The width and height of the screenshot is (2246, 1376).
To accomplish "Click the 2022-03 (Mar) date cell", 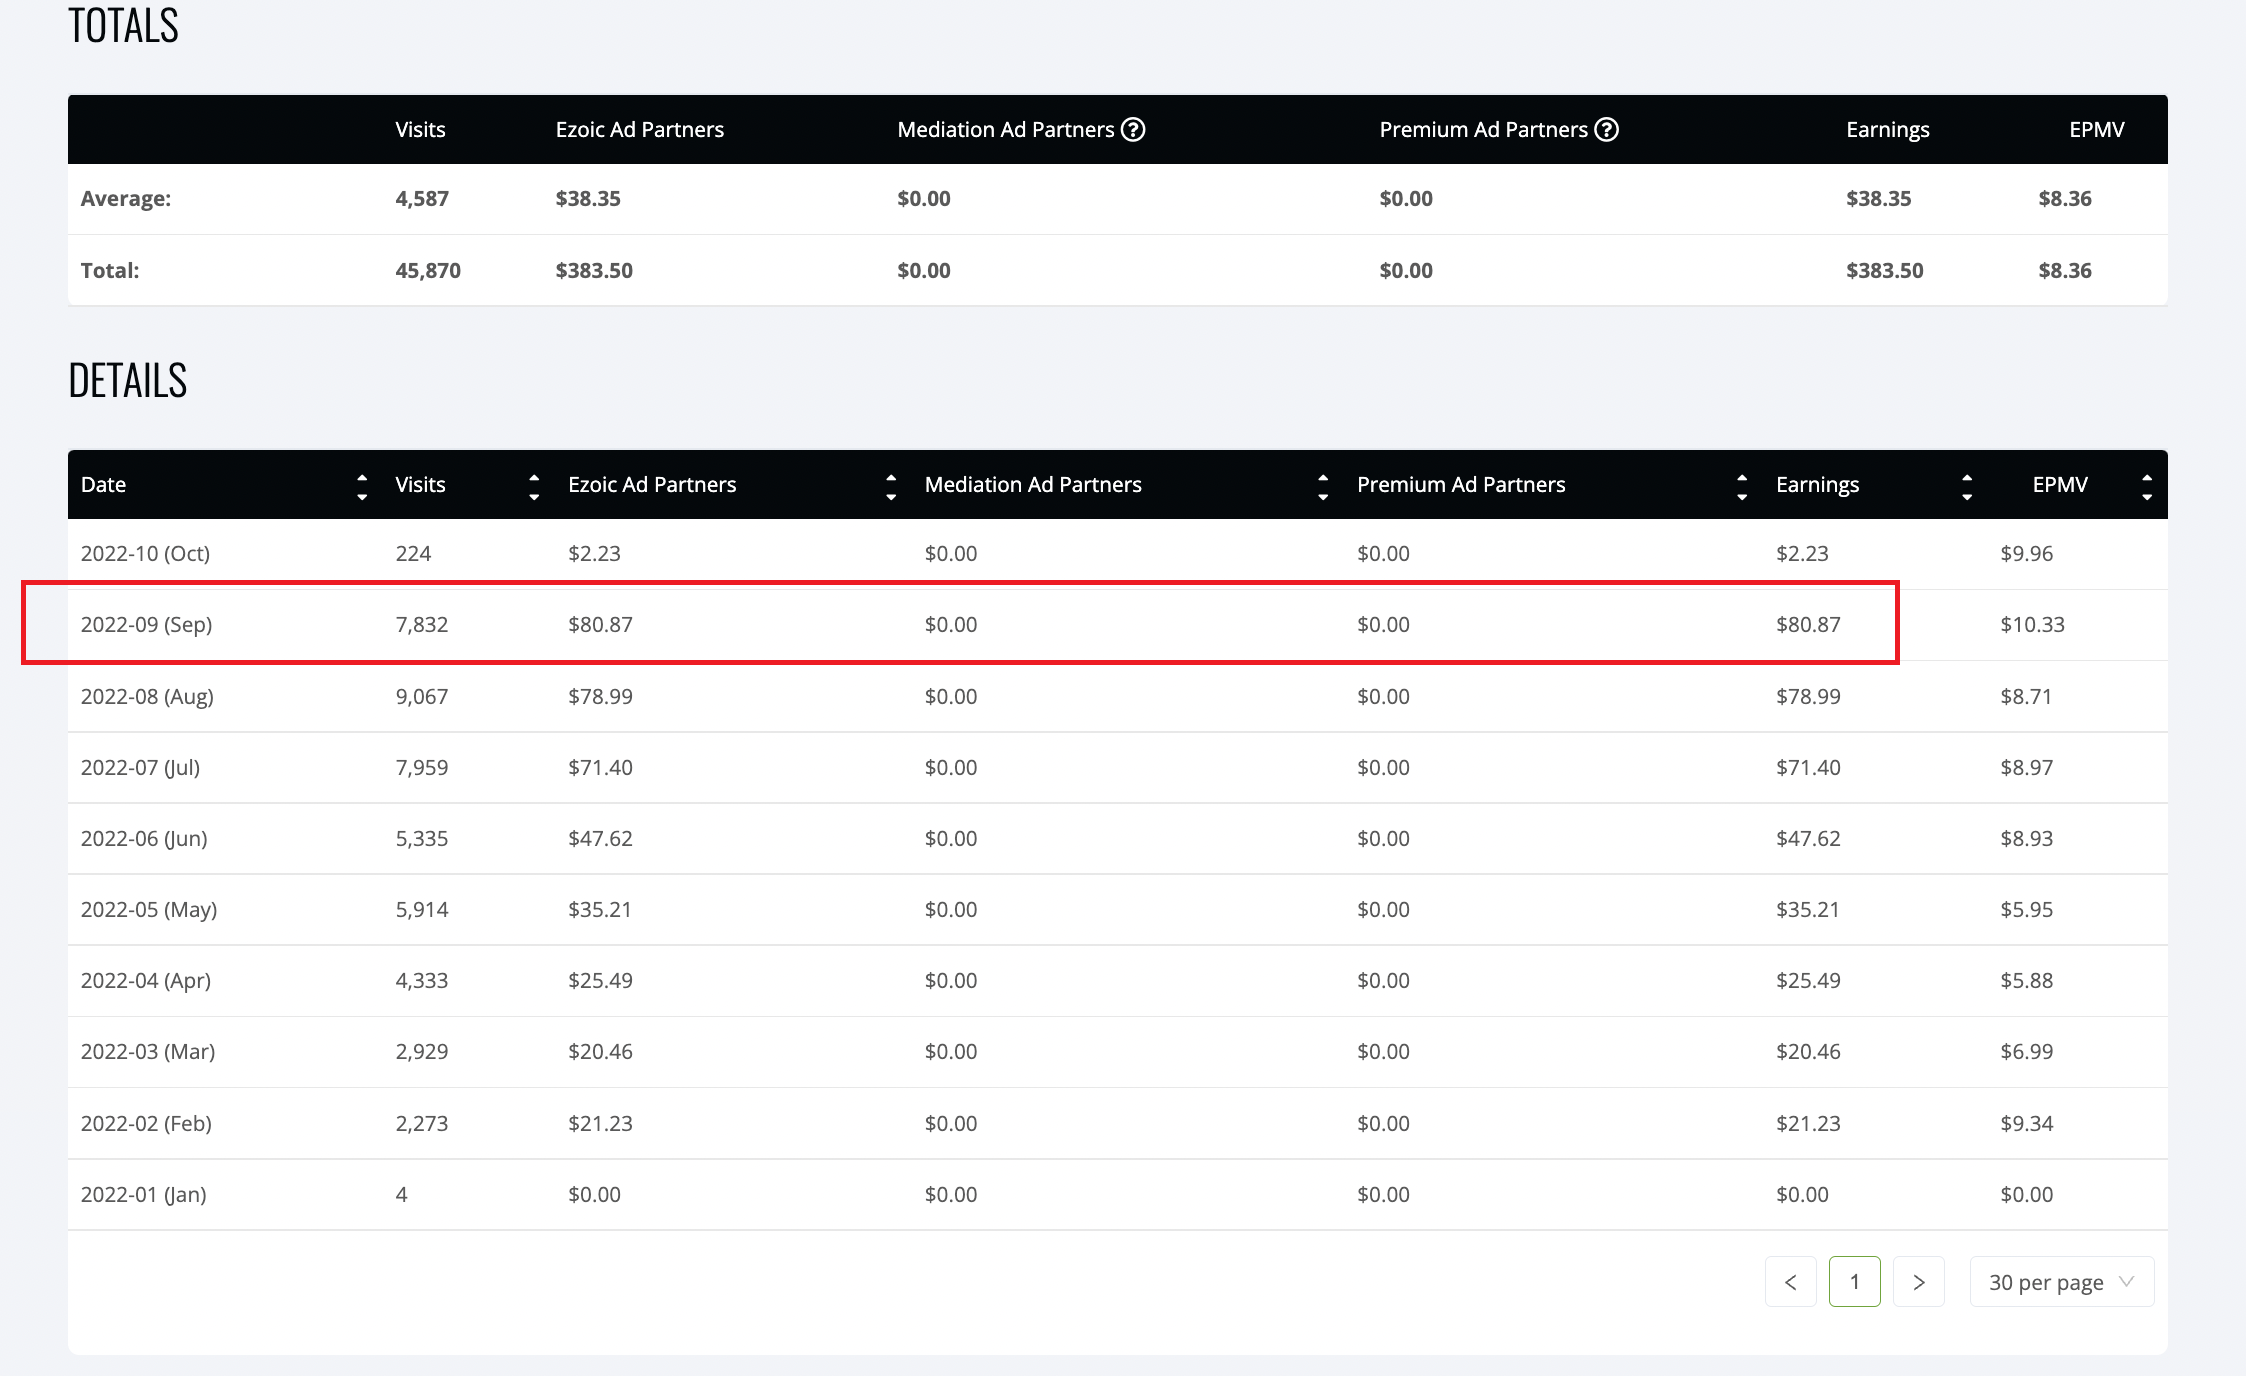I will point(148,1052).
